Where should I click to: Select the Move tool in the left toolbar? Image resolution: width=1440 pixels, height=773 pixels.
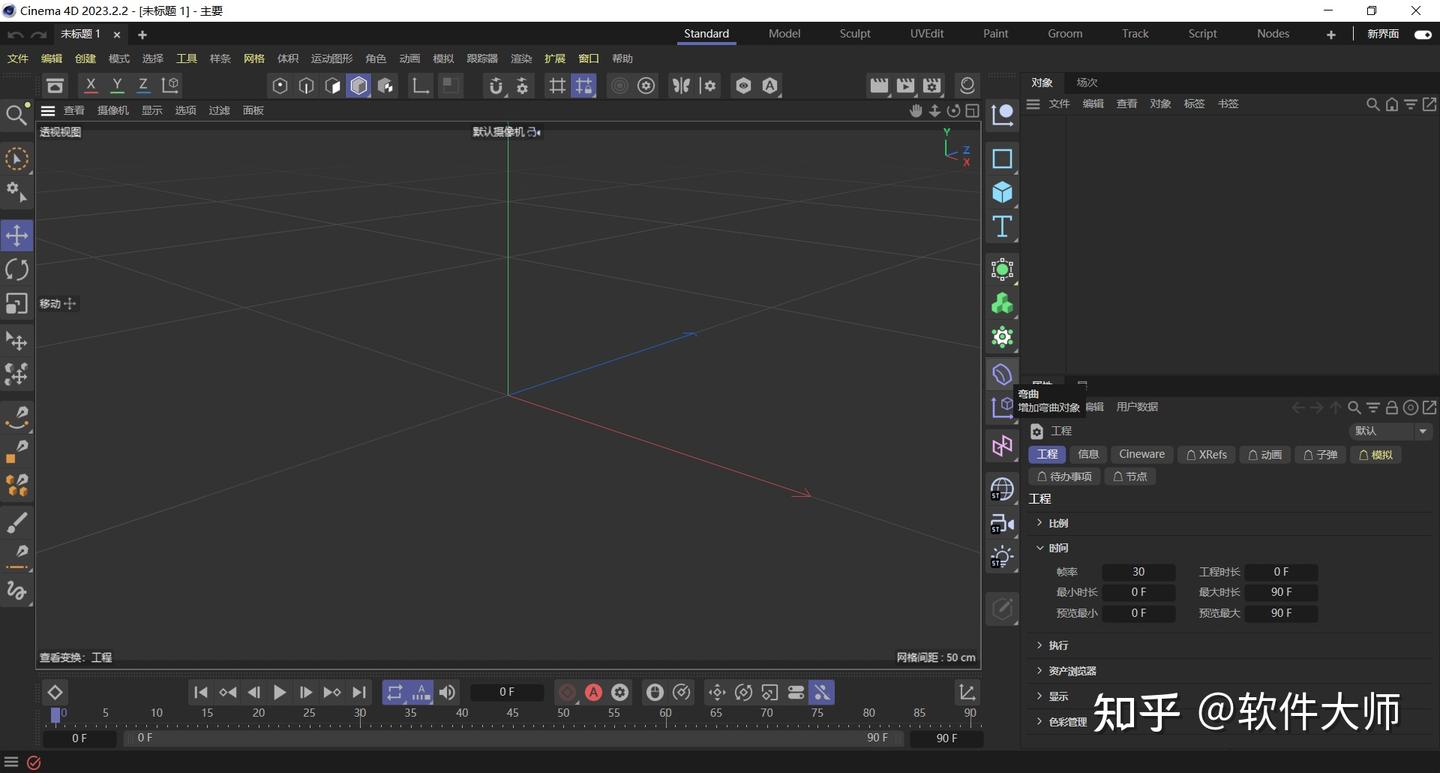click(16, 236)
